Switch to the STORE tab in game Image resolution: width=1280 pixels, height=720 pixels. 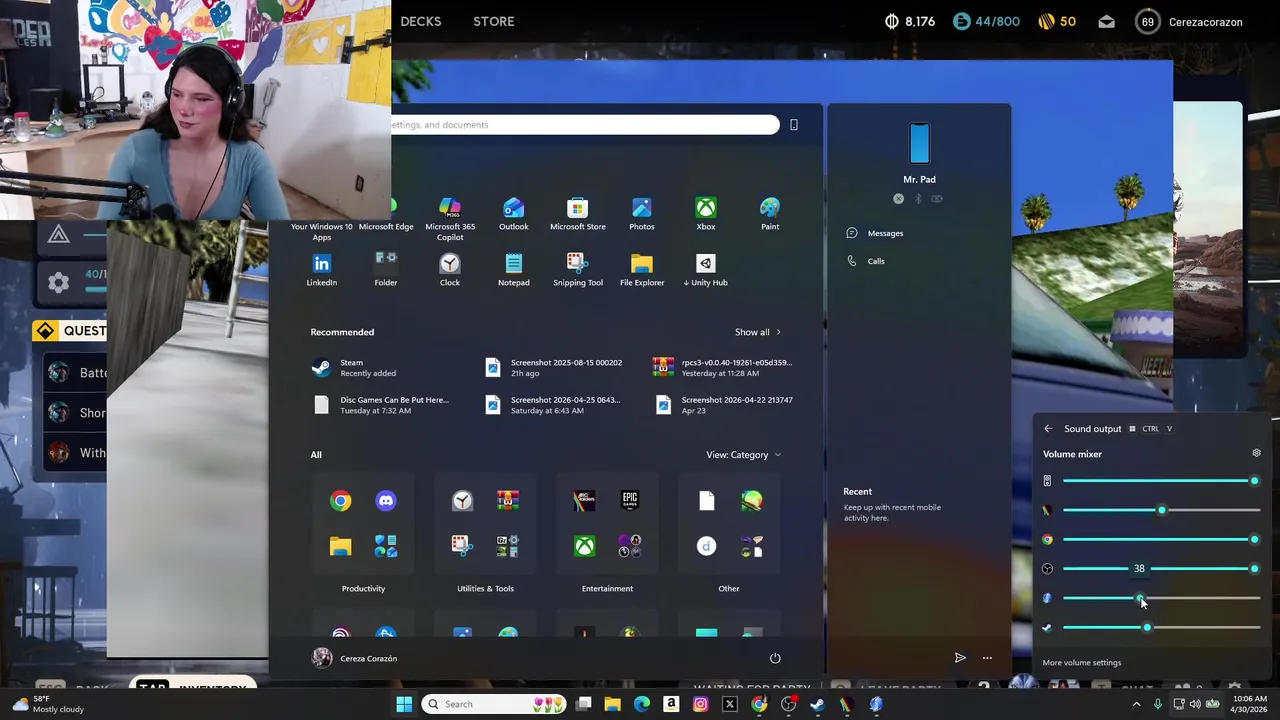[x=494, y=21]
